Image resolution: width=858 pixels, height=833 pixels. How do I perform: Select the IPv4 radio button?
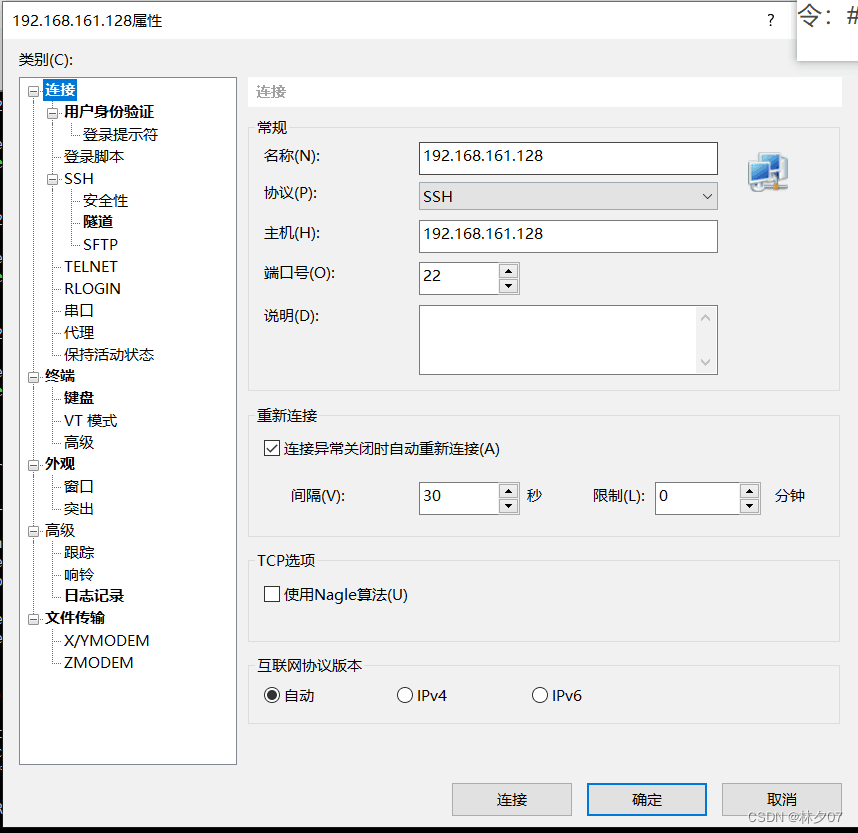(404, 695)
